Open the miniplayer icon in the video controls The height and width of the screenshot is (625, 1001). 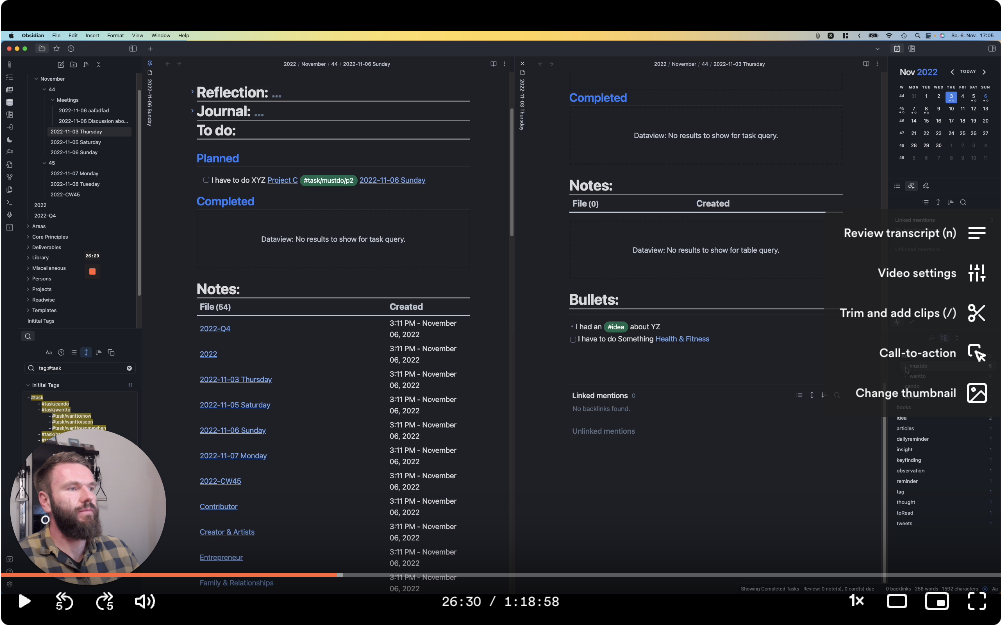coord(936,601)
